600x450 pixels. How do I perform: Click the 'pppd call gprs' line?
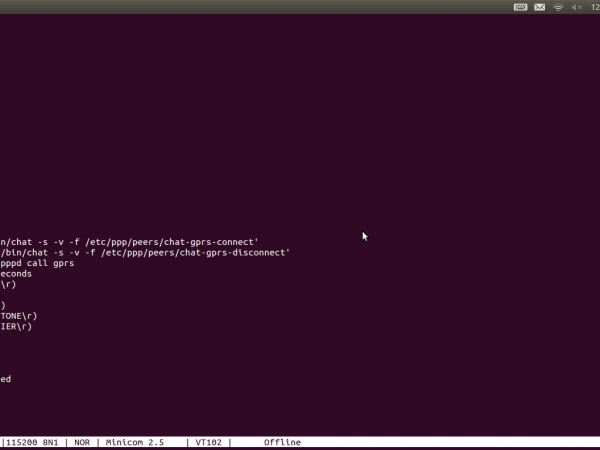(x=37, y=263)
